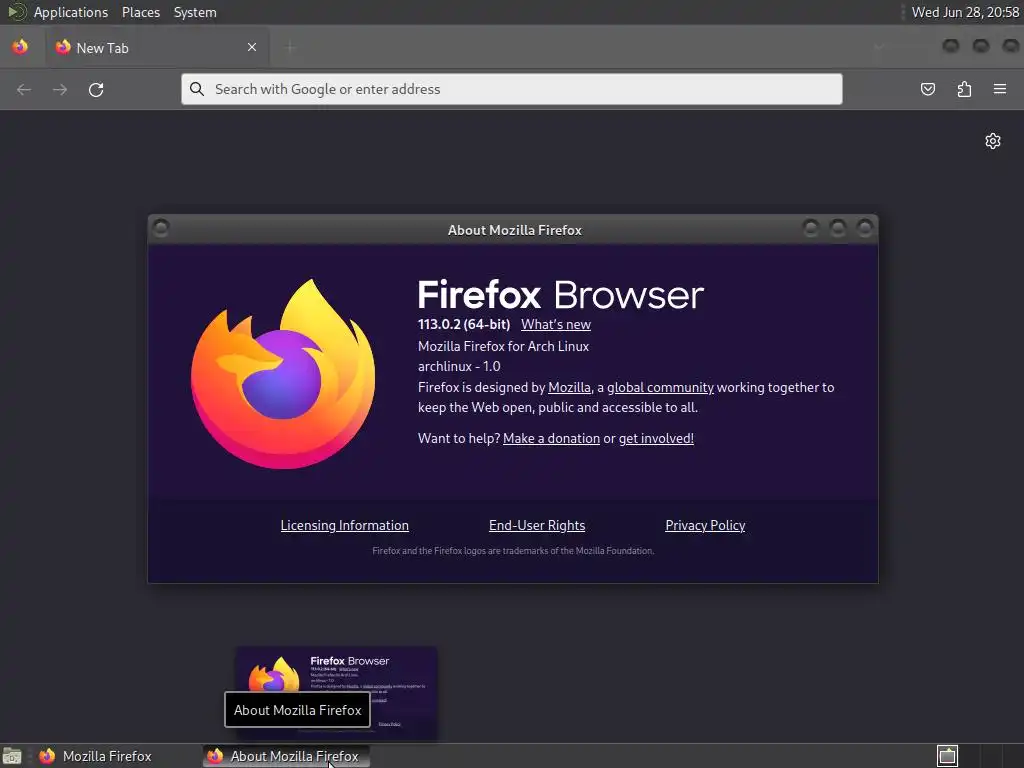Open the Applications menu
Viewport: 1024px width, 768px height.
coord(71,12)
